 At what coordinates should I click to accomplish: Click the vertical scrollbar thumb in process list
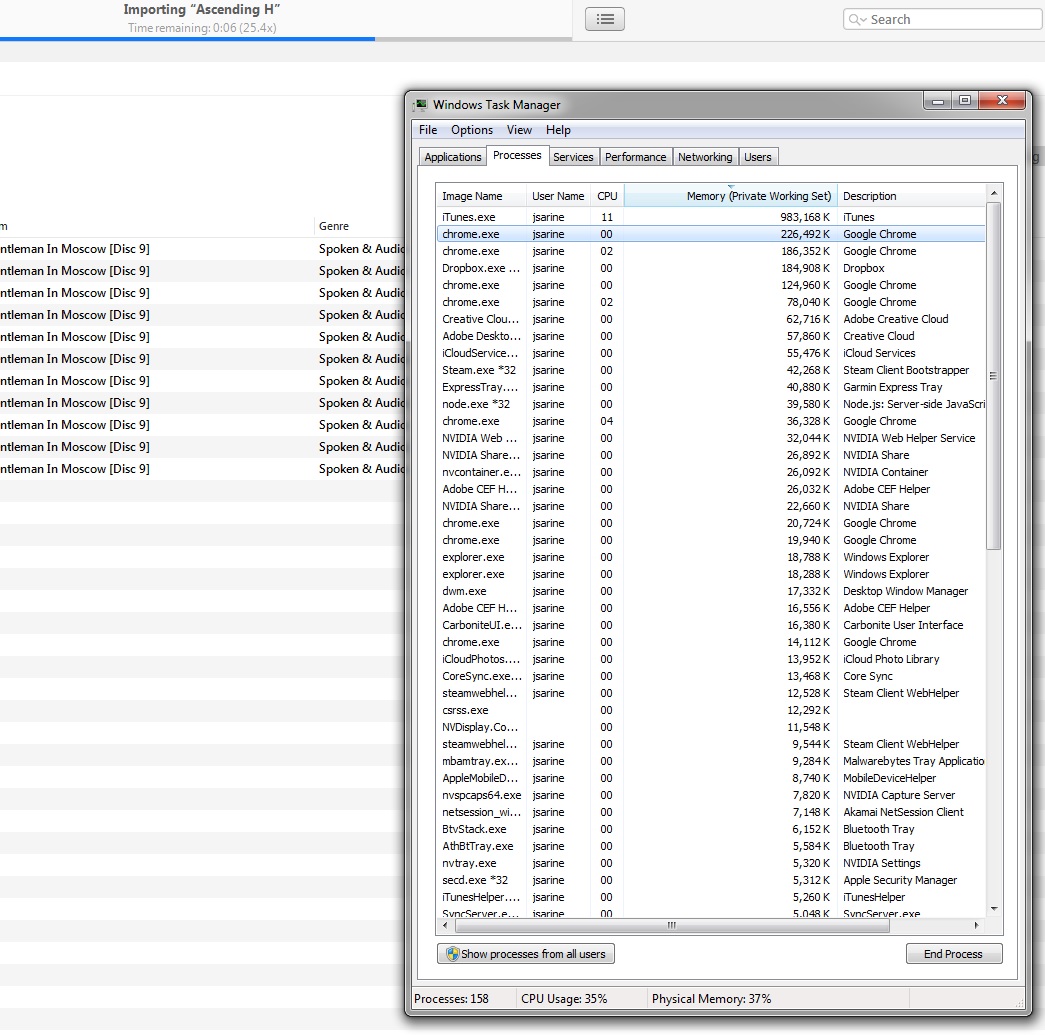(994, 376)
